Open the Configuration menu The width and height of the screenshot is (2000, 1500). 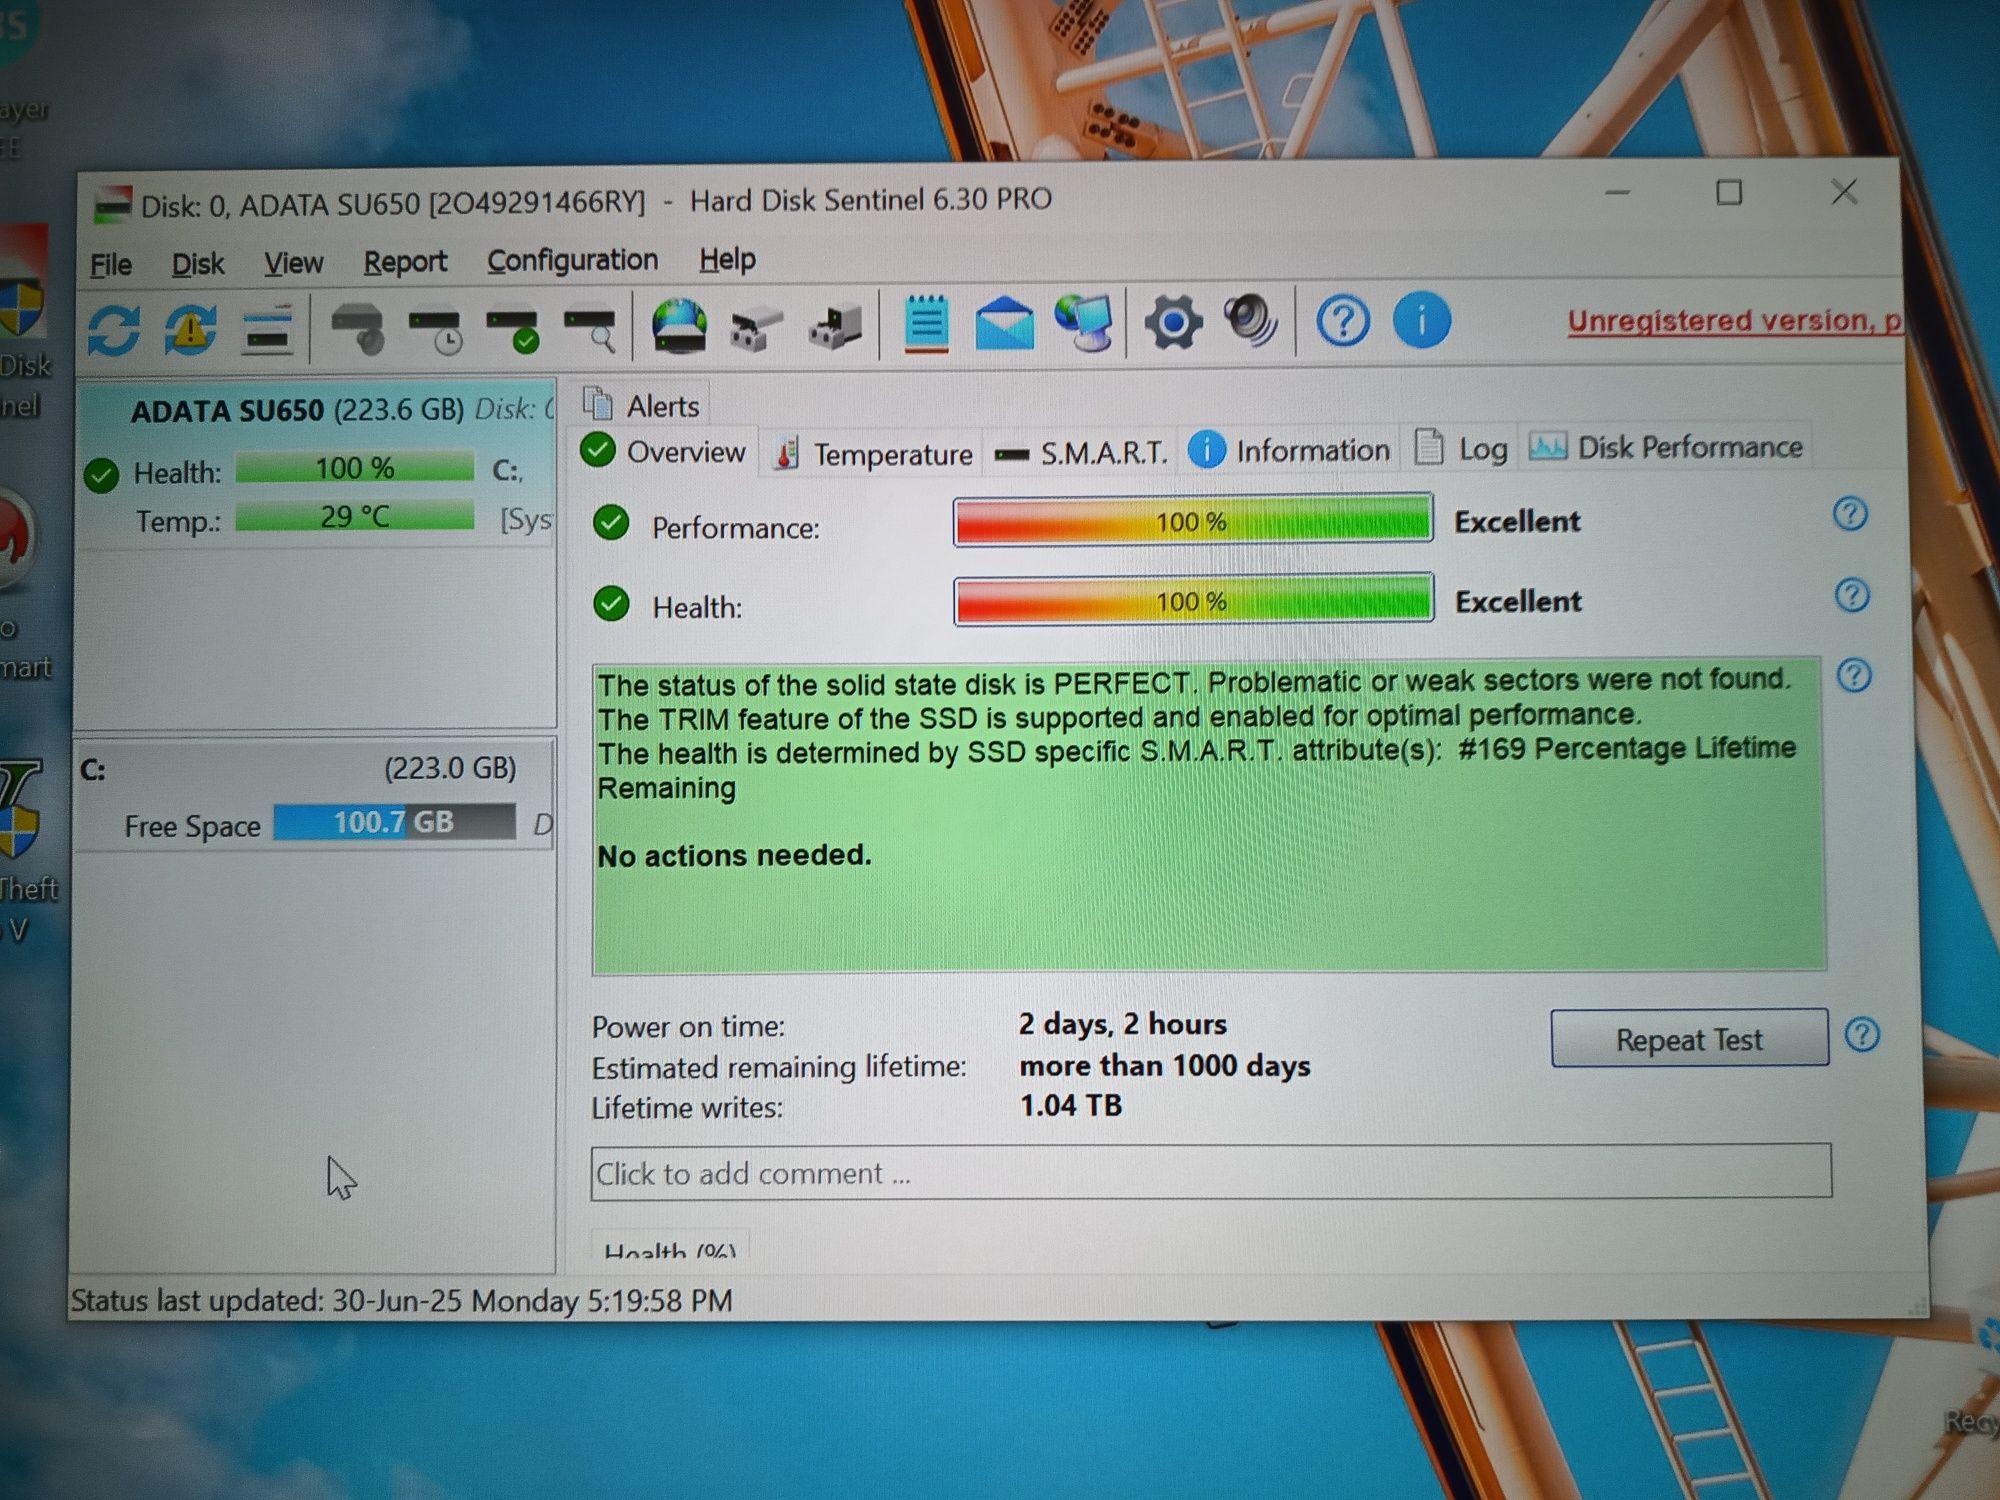pyautogui.click(x=572, y=260)
